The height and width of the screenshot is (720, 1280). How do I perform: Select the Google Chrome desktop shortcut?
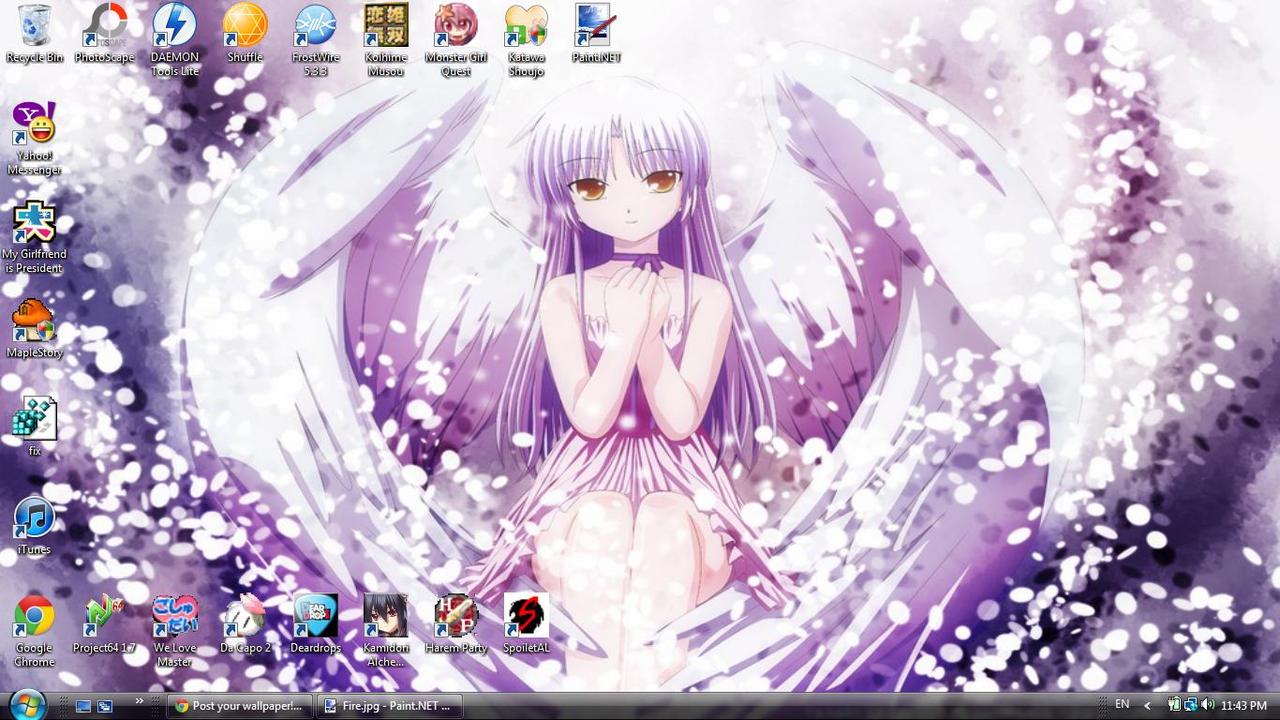[x=34, y=618]
